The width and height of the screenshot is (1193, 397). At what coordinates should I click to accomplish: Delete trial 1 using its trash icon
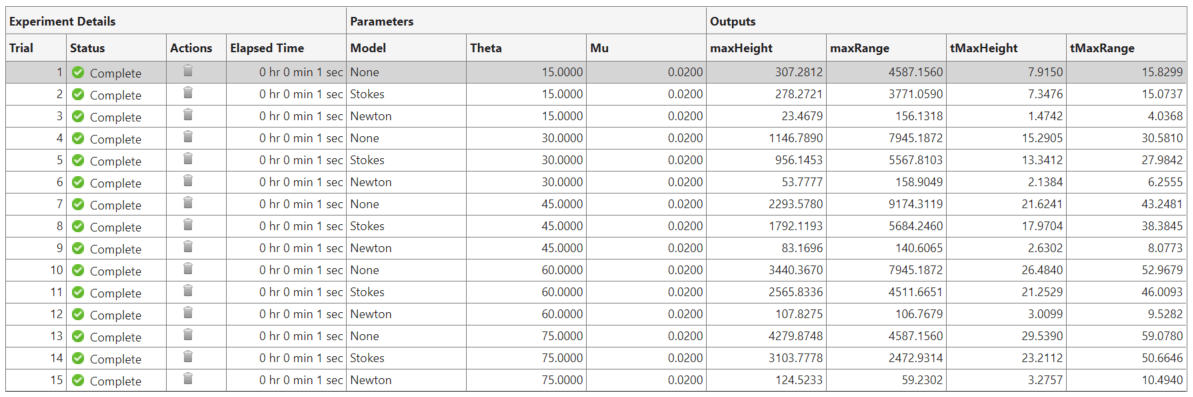188,72
